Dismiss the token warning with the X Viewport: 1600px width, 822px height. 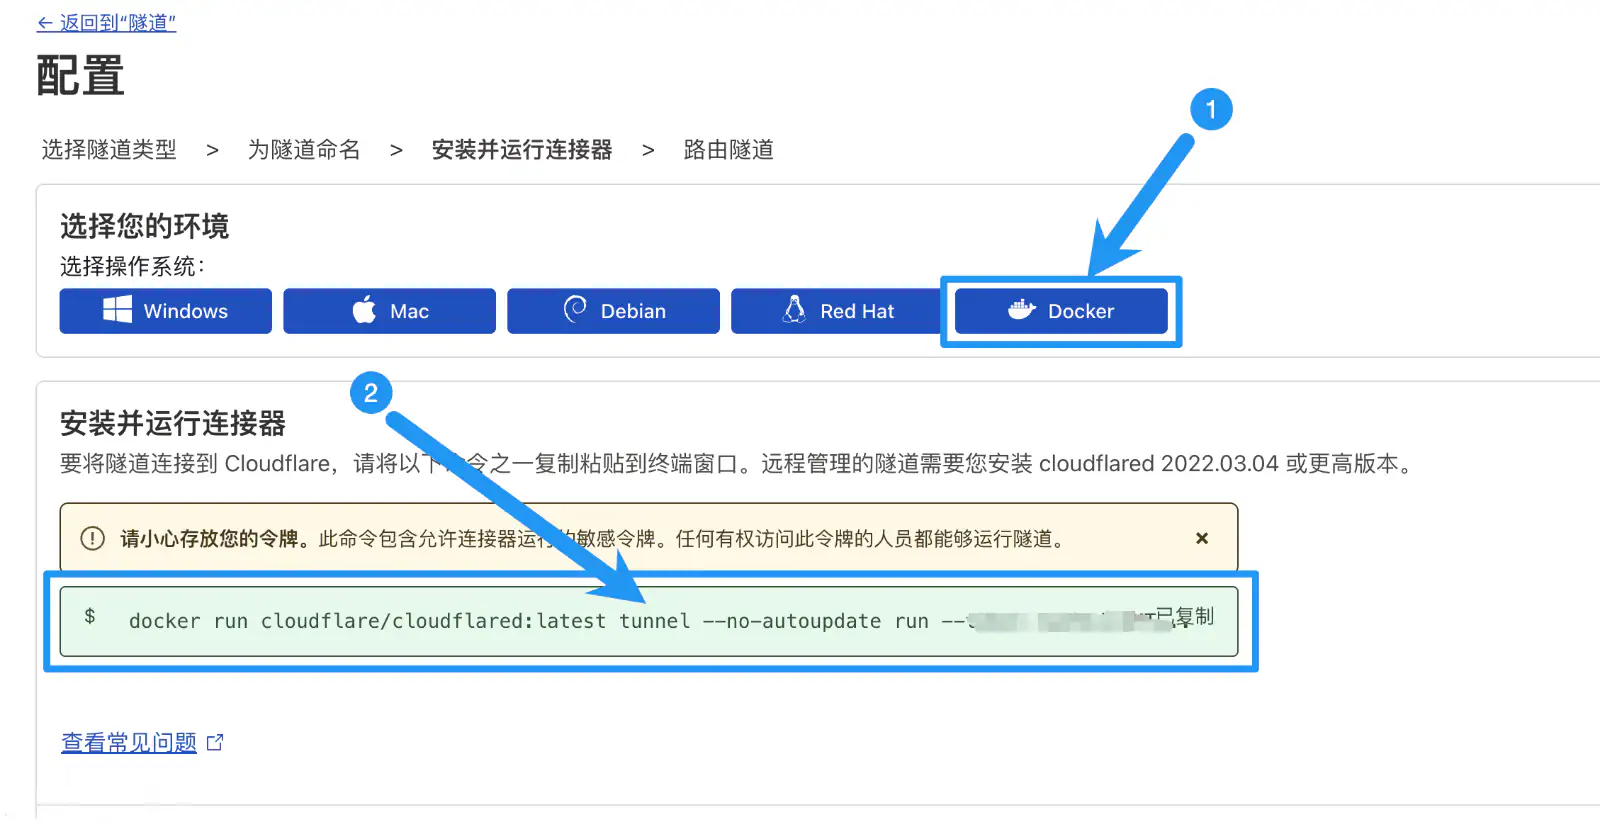(x=1202, y=538)
